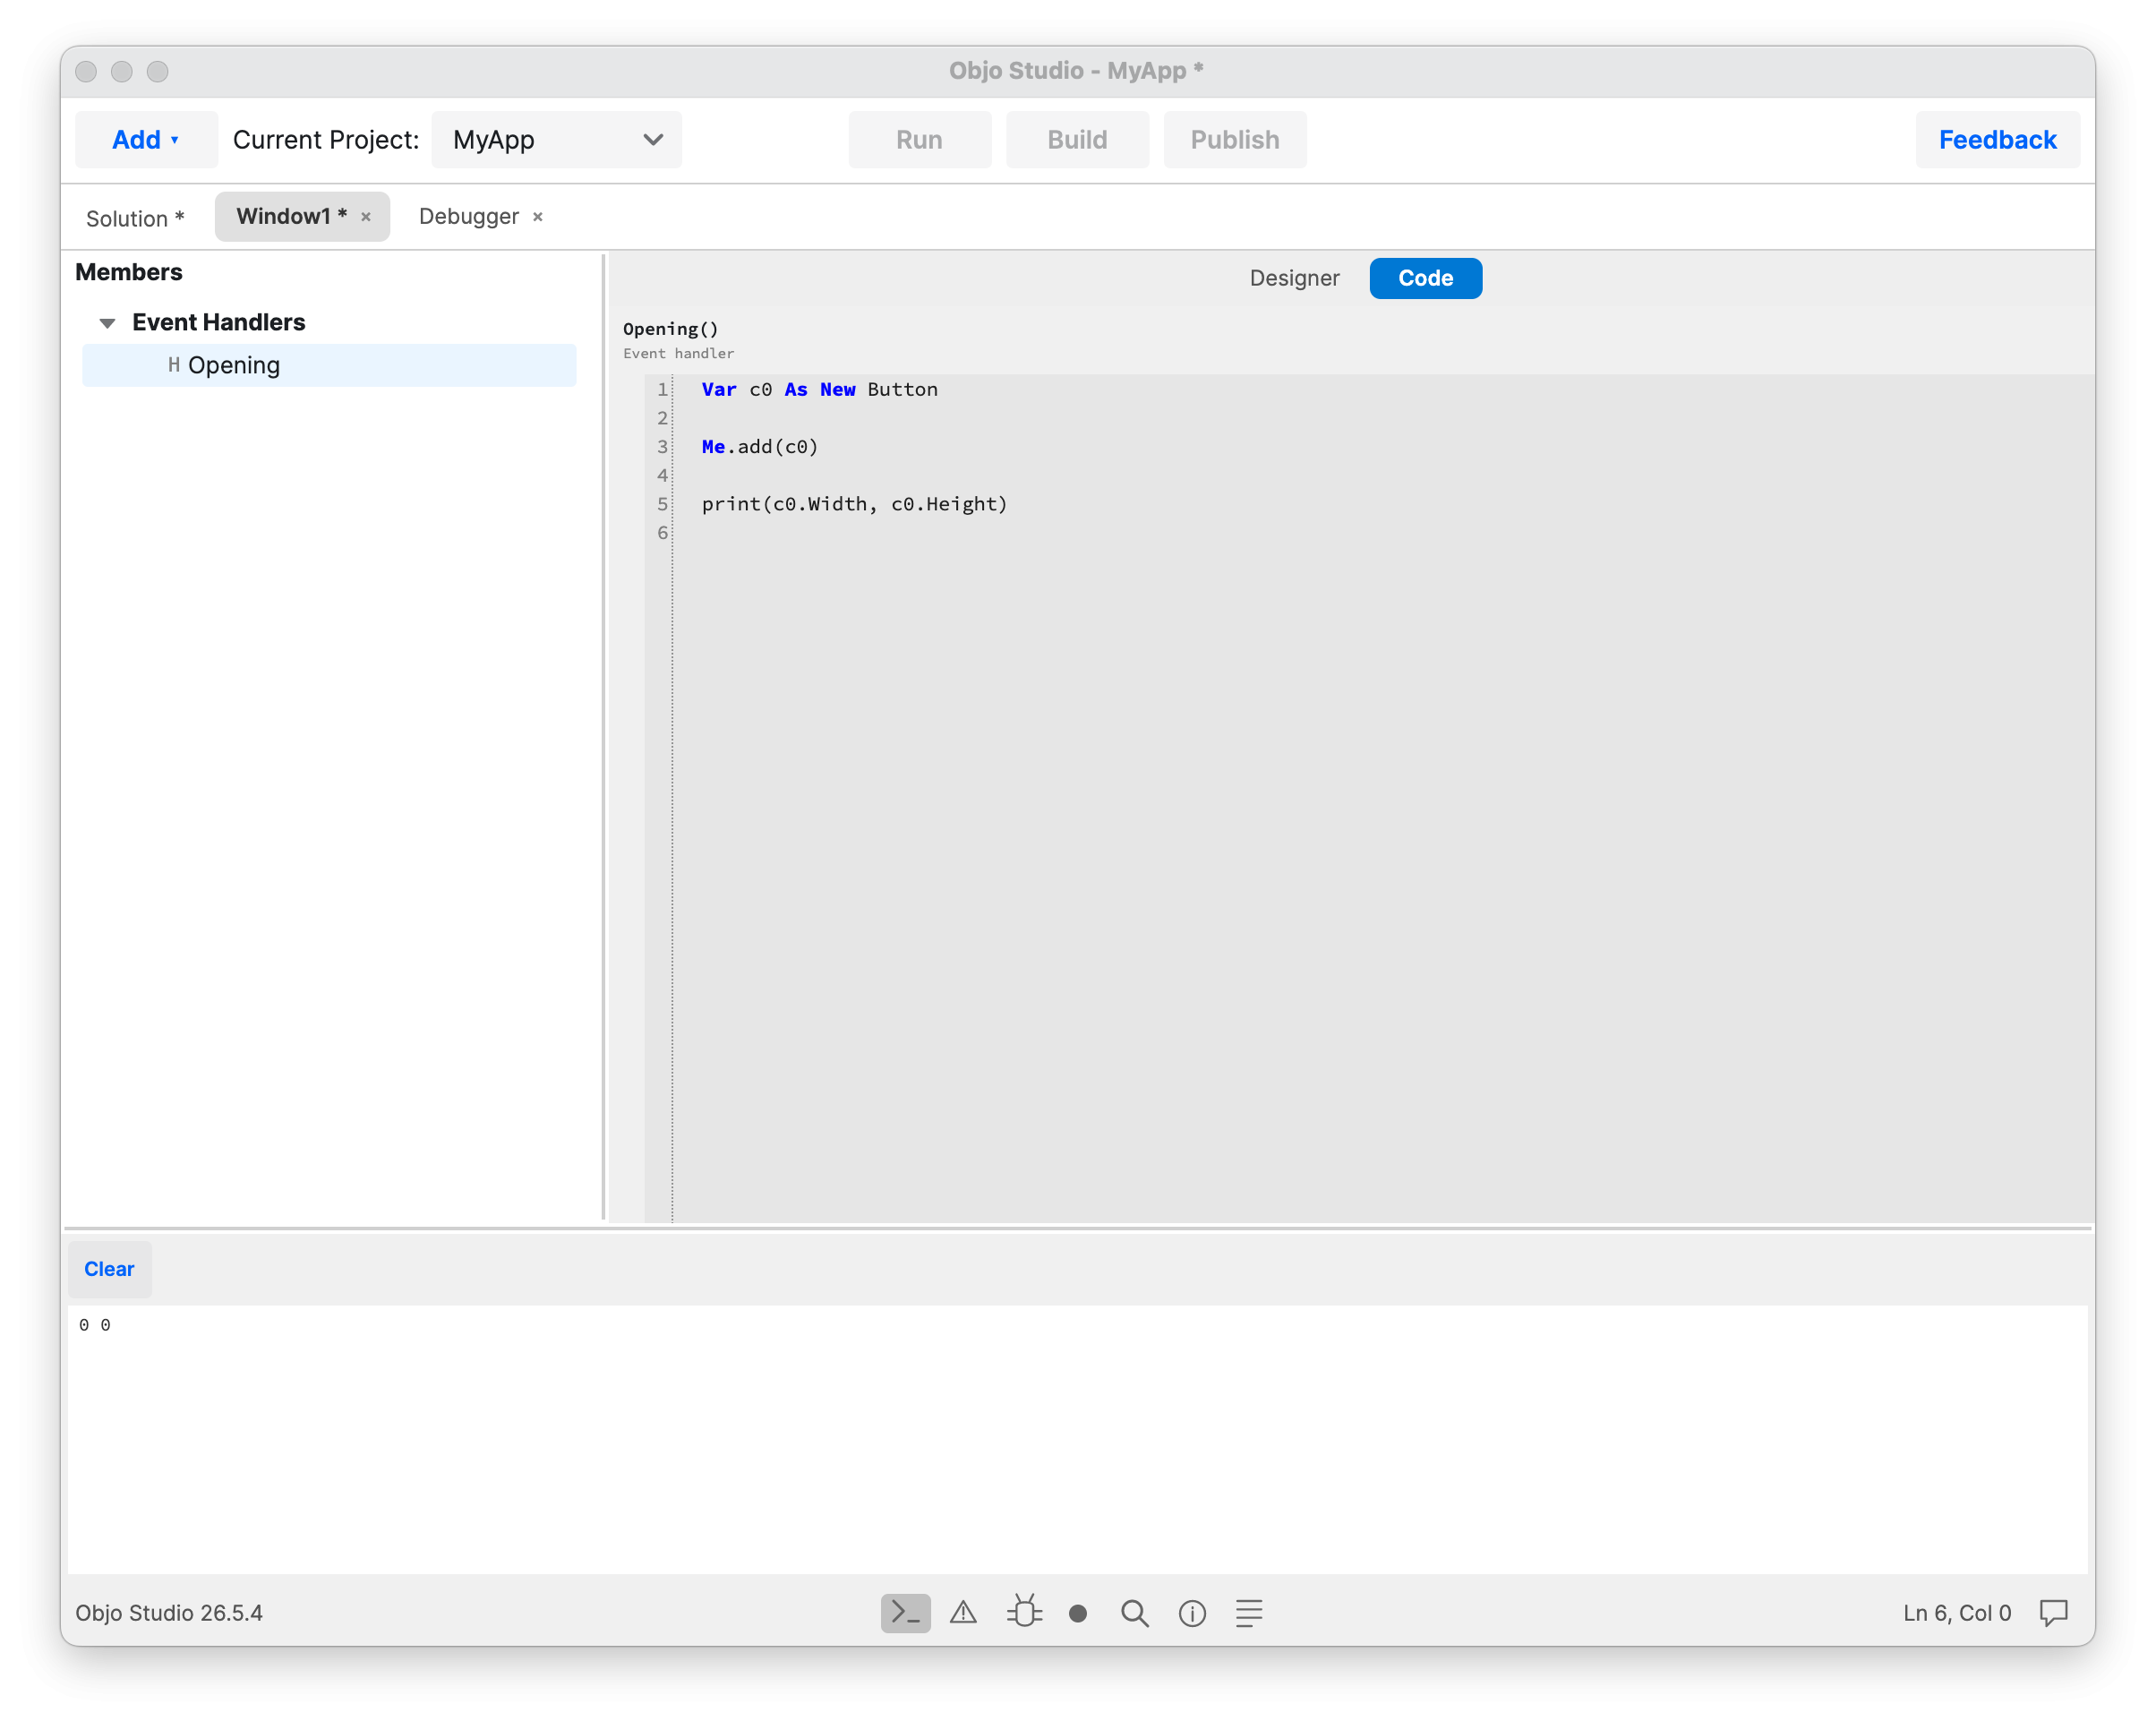Click the 'Ln 6, Col 0' status indicator
Screen dimensions: 2156x1721
click(1957, 1613)
